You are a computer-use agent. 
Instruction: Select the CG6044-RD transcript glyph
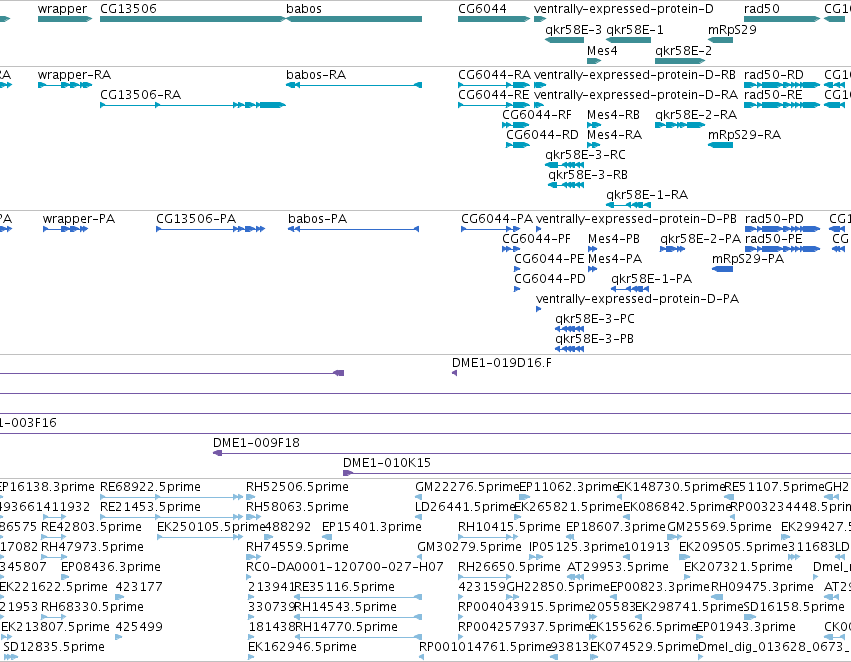pyautogui.click(x=518, y=145)
